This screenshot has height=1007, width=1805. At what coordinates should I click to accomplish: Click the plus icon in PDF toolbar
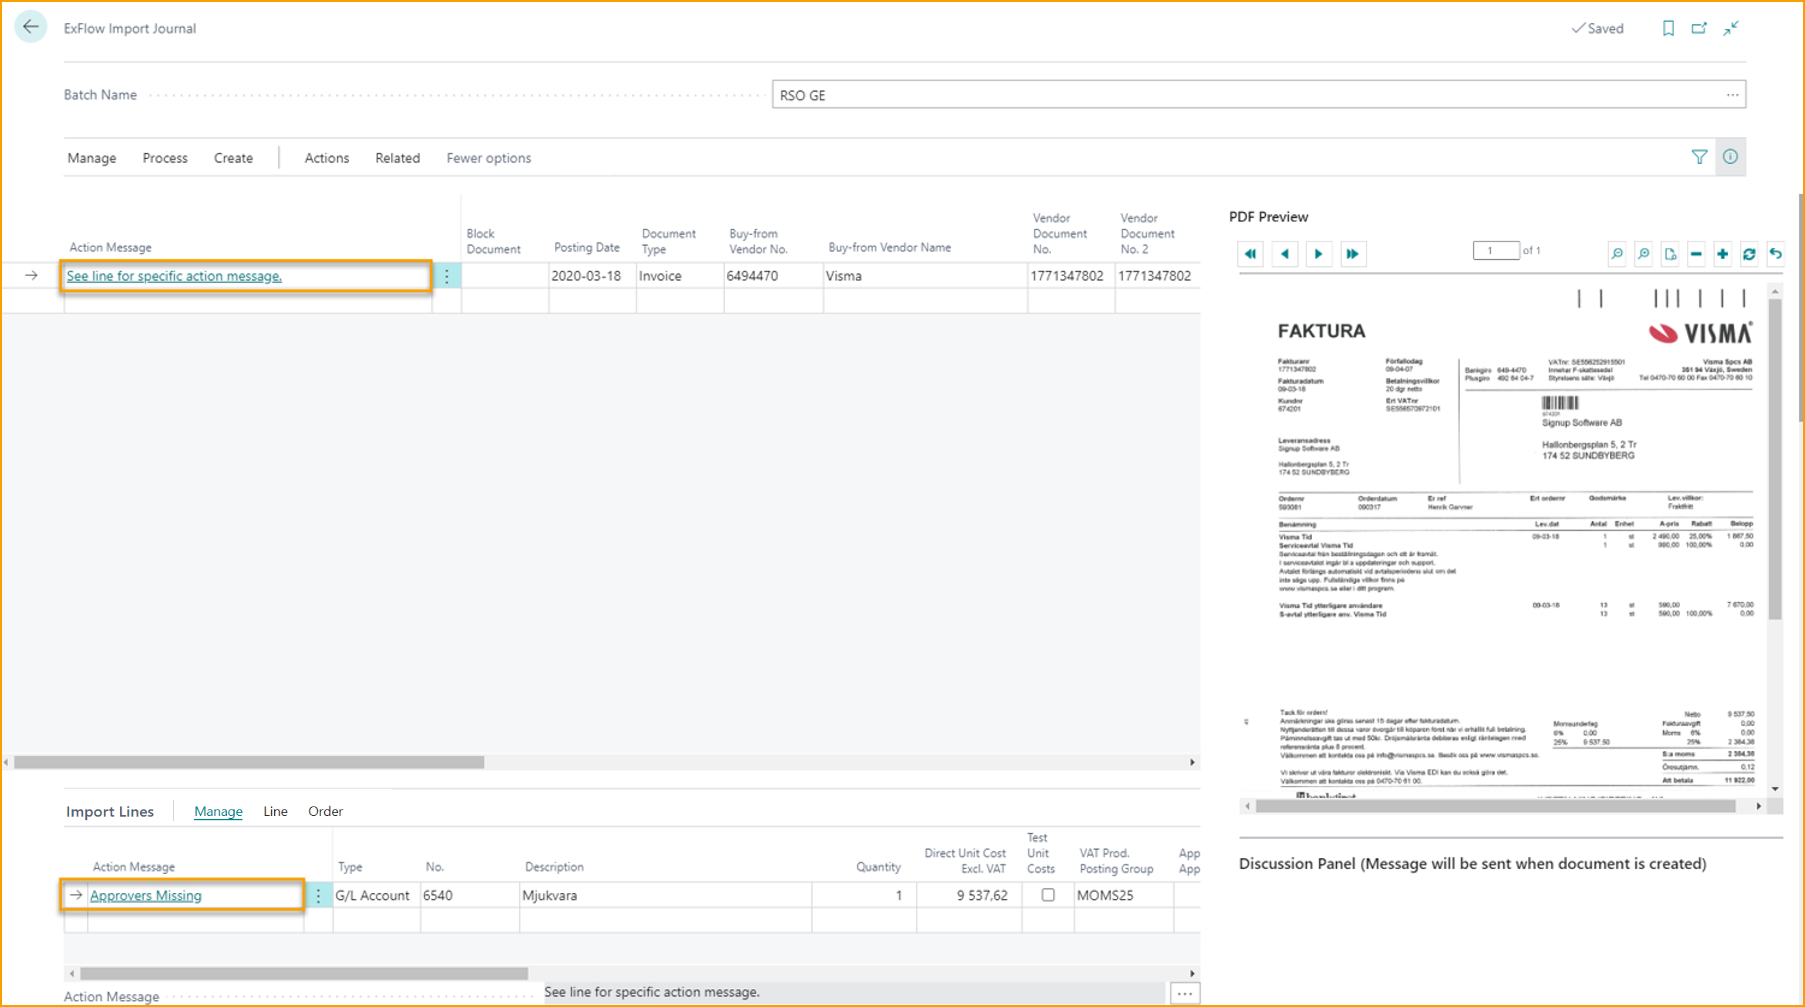[x=1723, y=254]
